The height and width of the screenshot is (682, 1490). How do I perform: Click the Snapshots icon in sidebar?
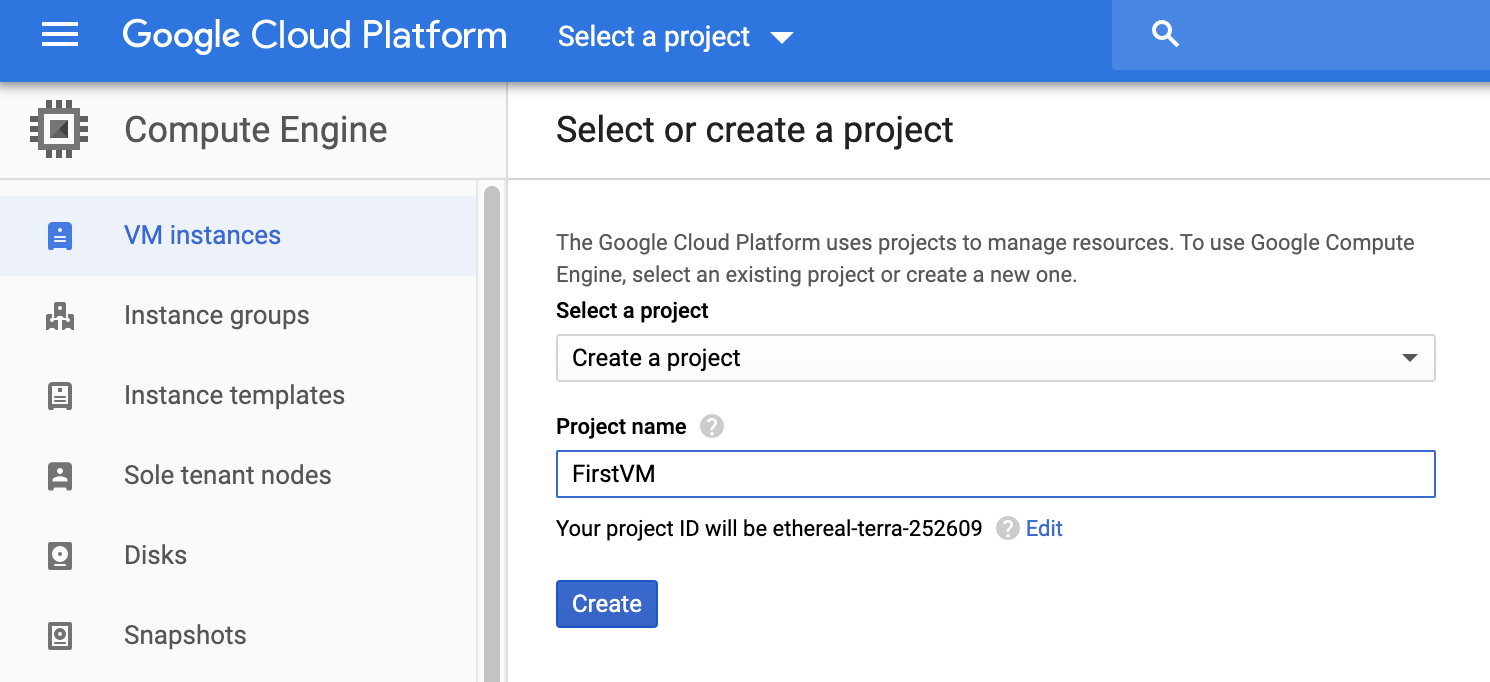60,636
